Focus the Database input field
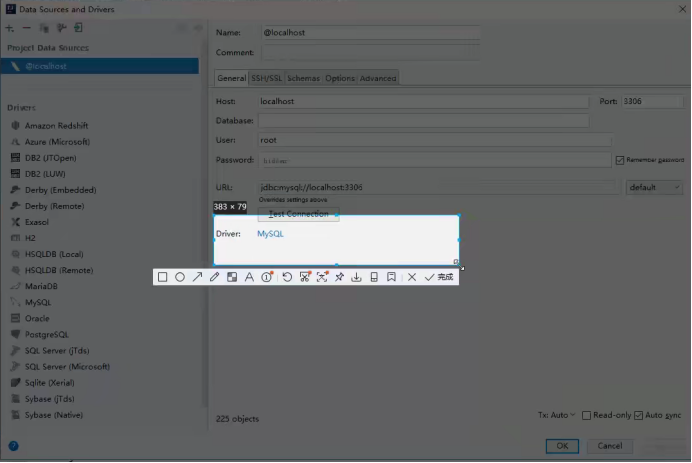The image size is (692, 463). [x=423, y=120]
